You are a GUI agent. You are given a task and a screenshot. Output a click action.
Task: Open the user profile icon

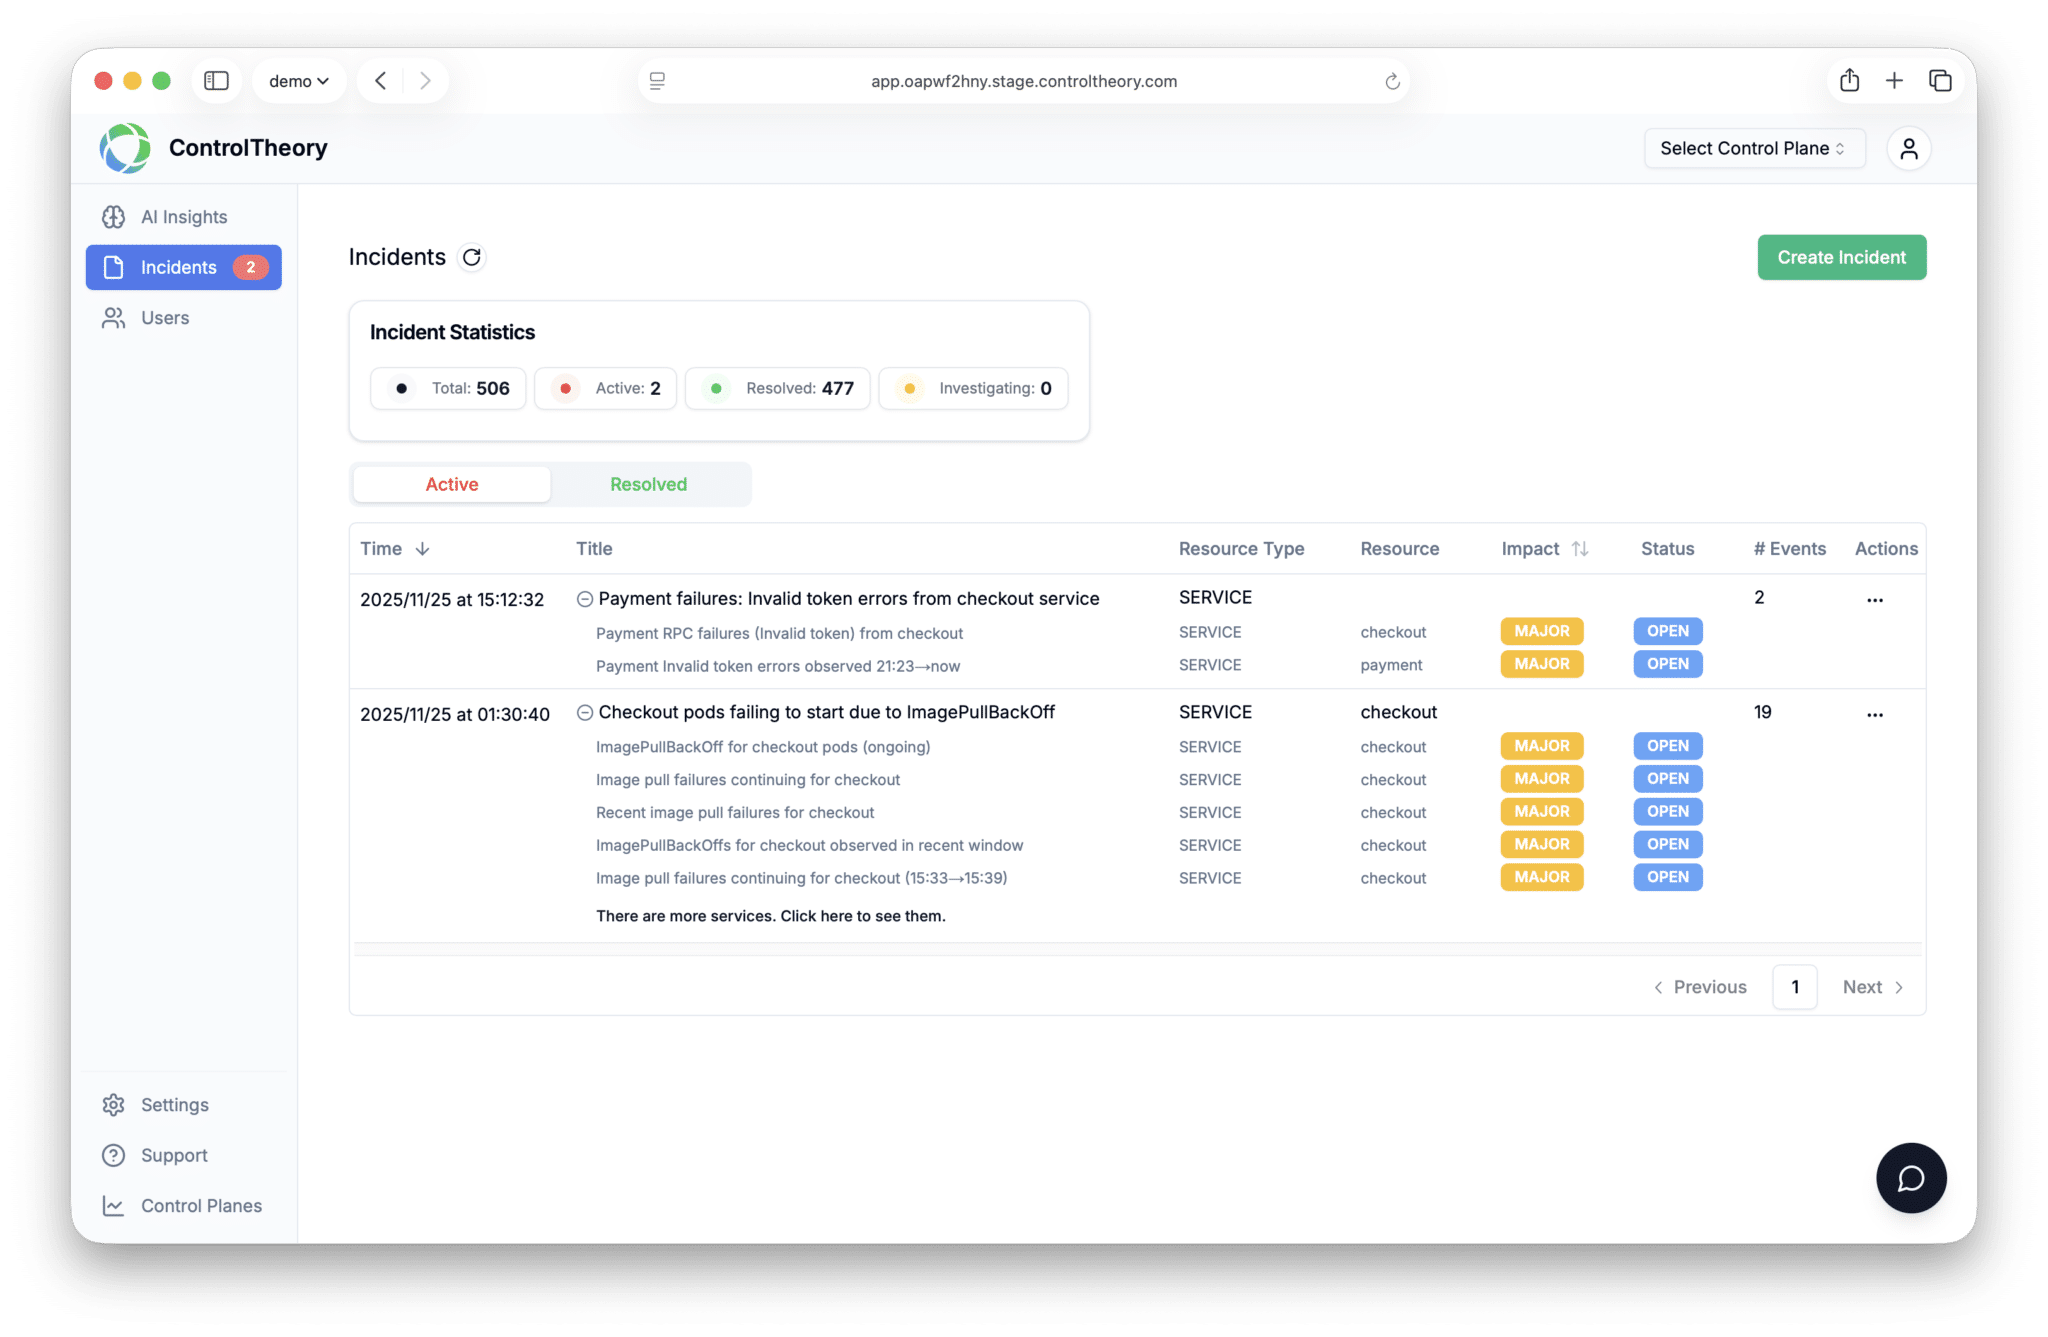[x=1908, y=149]
